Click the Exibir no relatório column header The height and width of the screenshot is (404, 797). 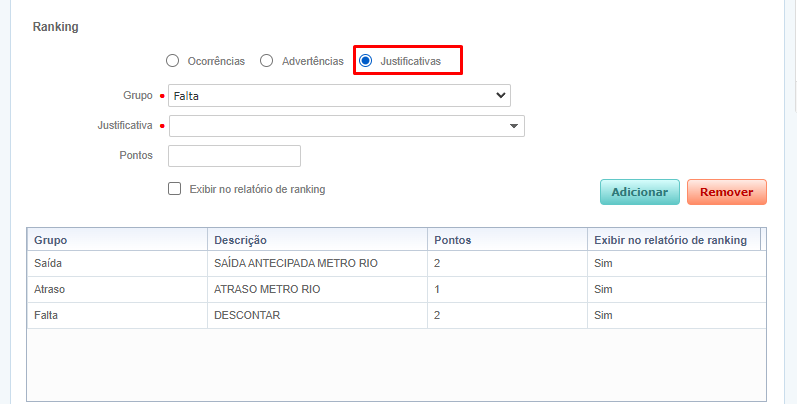tap(670, 240)
